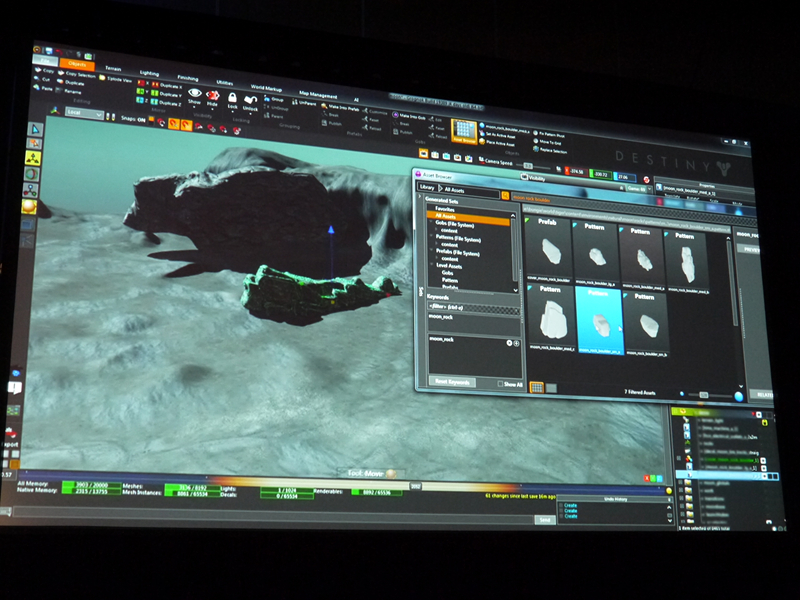800x600 pixels.
Task: Click Place Active Asset
Action: [x=496, y=142]
